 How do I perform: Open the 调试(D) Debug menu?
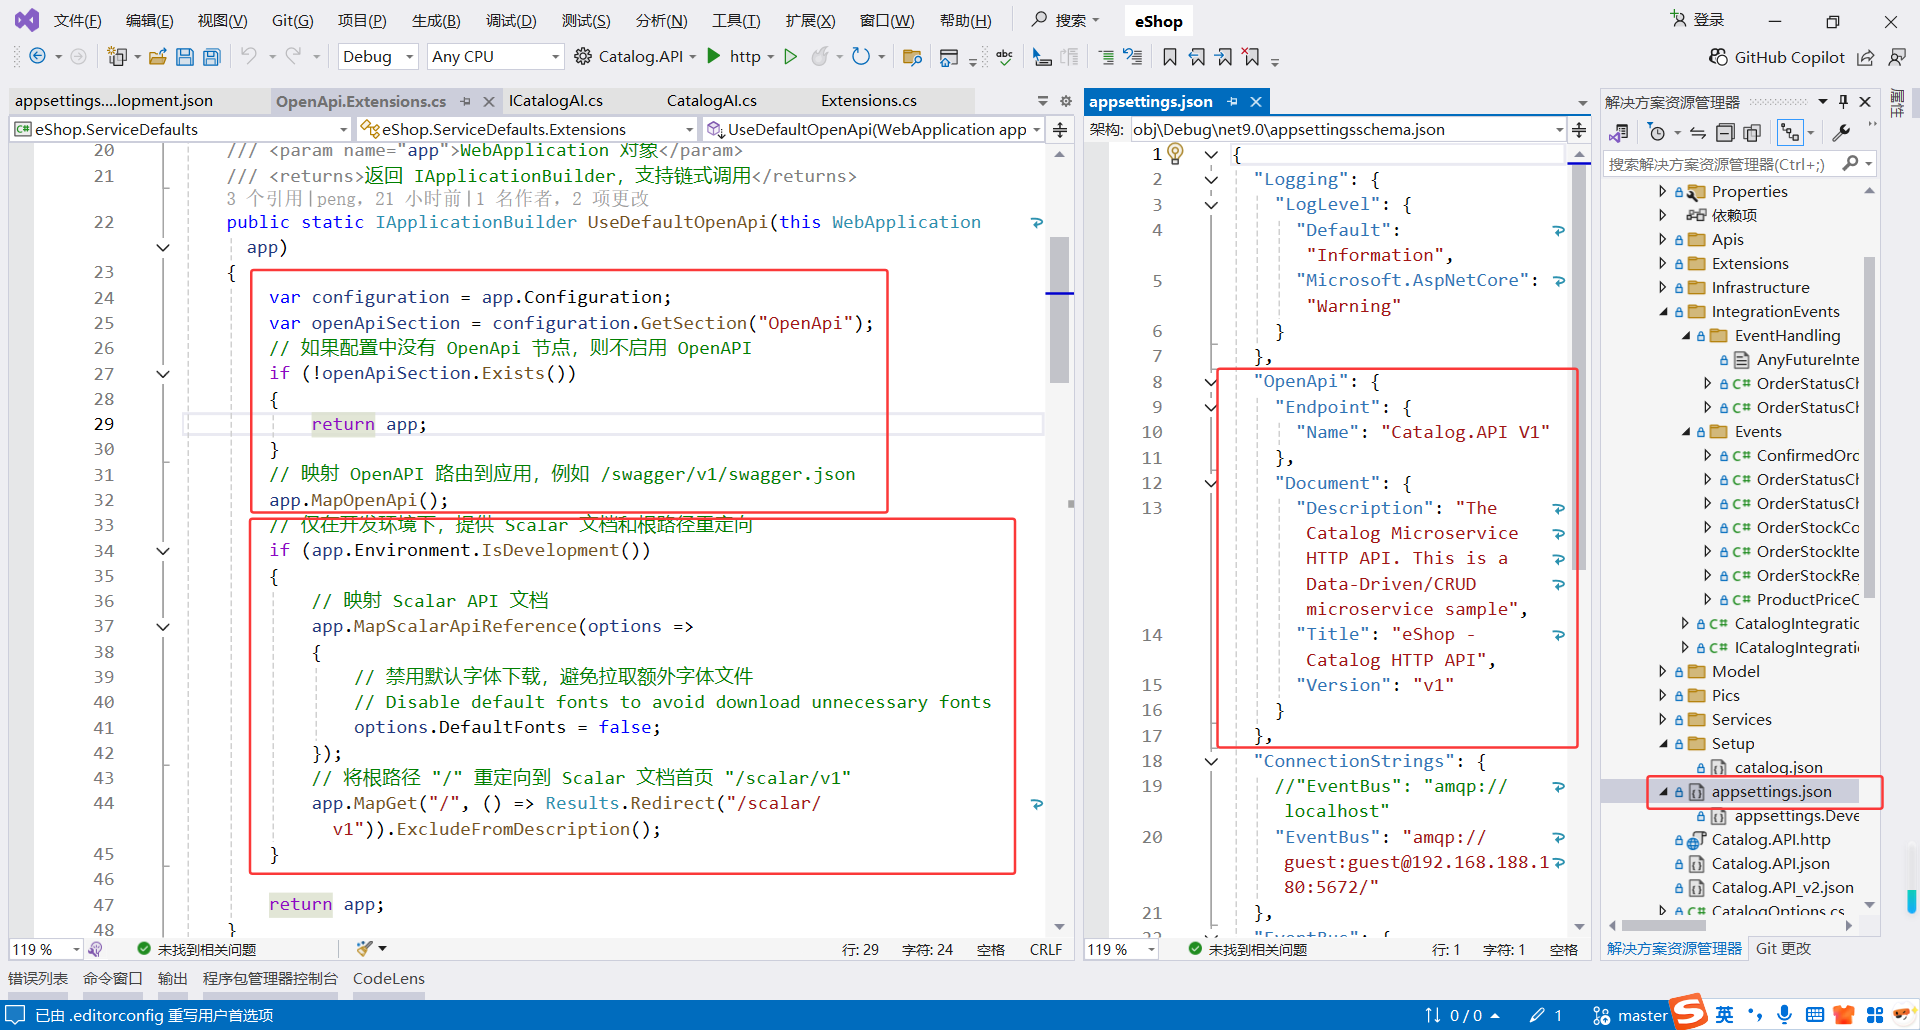510,21
